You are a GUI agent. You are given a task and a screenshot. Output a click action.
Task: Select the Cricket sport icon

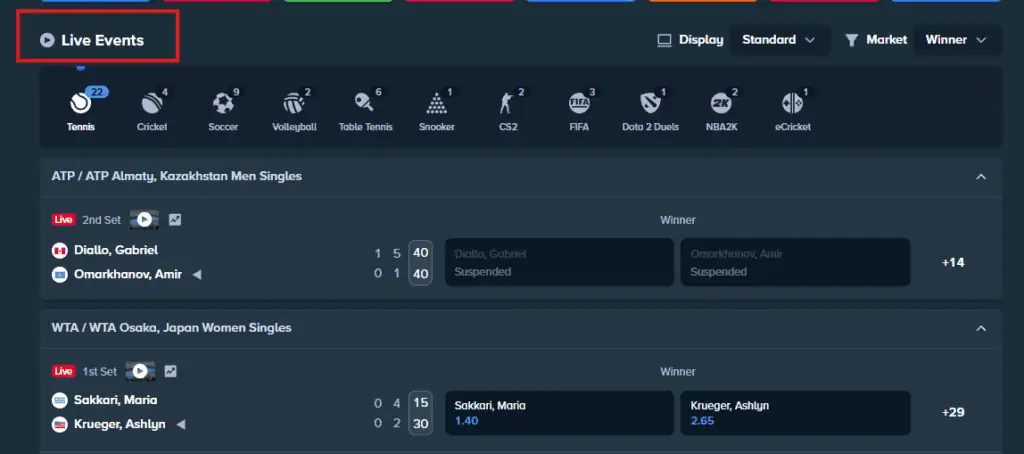pos(151,104)
